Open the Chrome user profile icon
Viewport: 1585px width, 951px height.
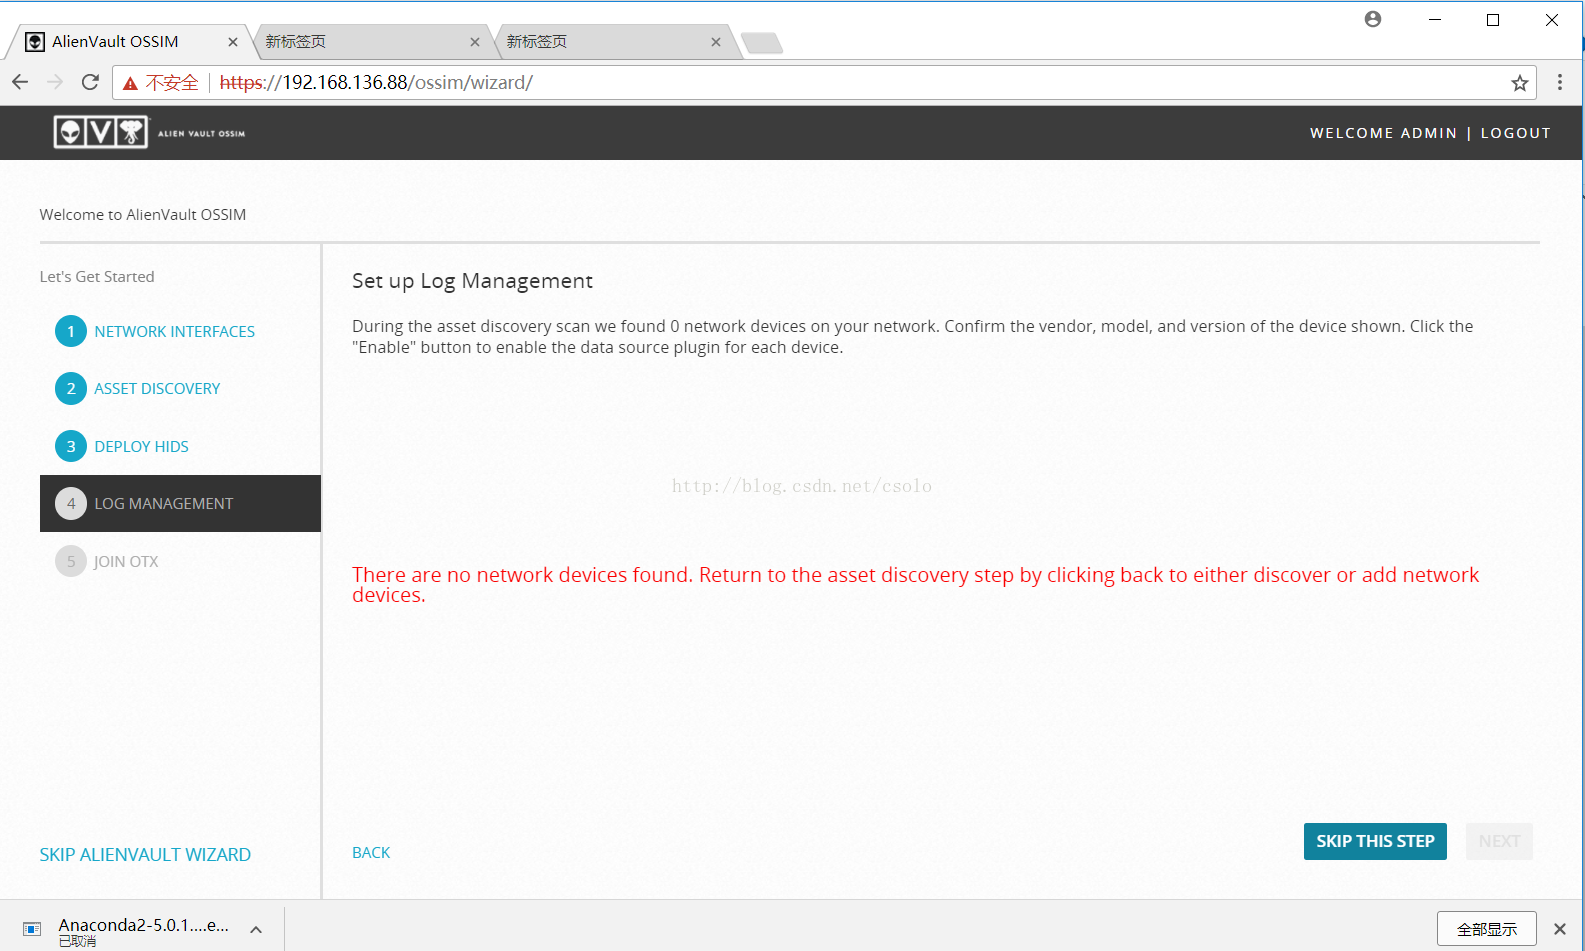click(x=1373, y=19)
